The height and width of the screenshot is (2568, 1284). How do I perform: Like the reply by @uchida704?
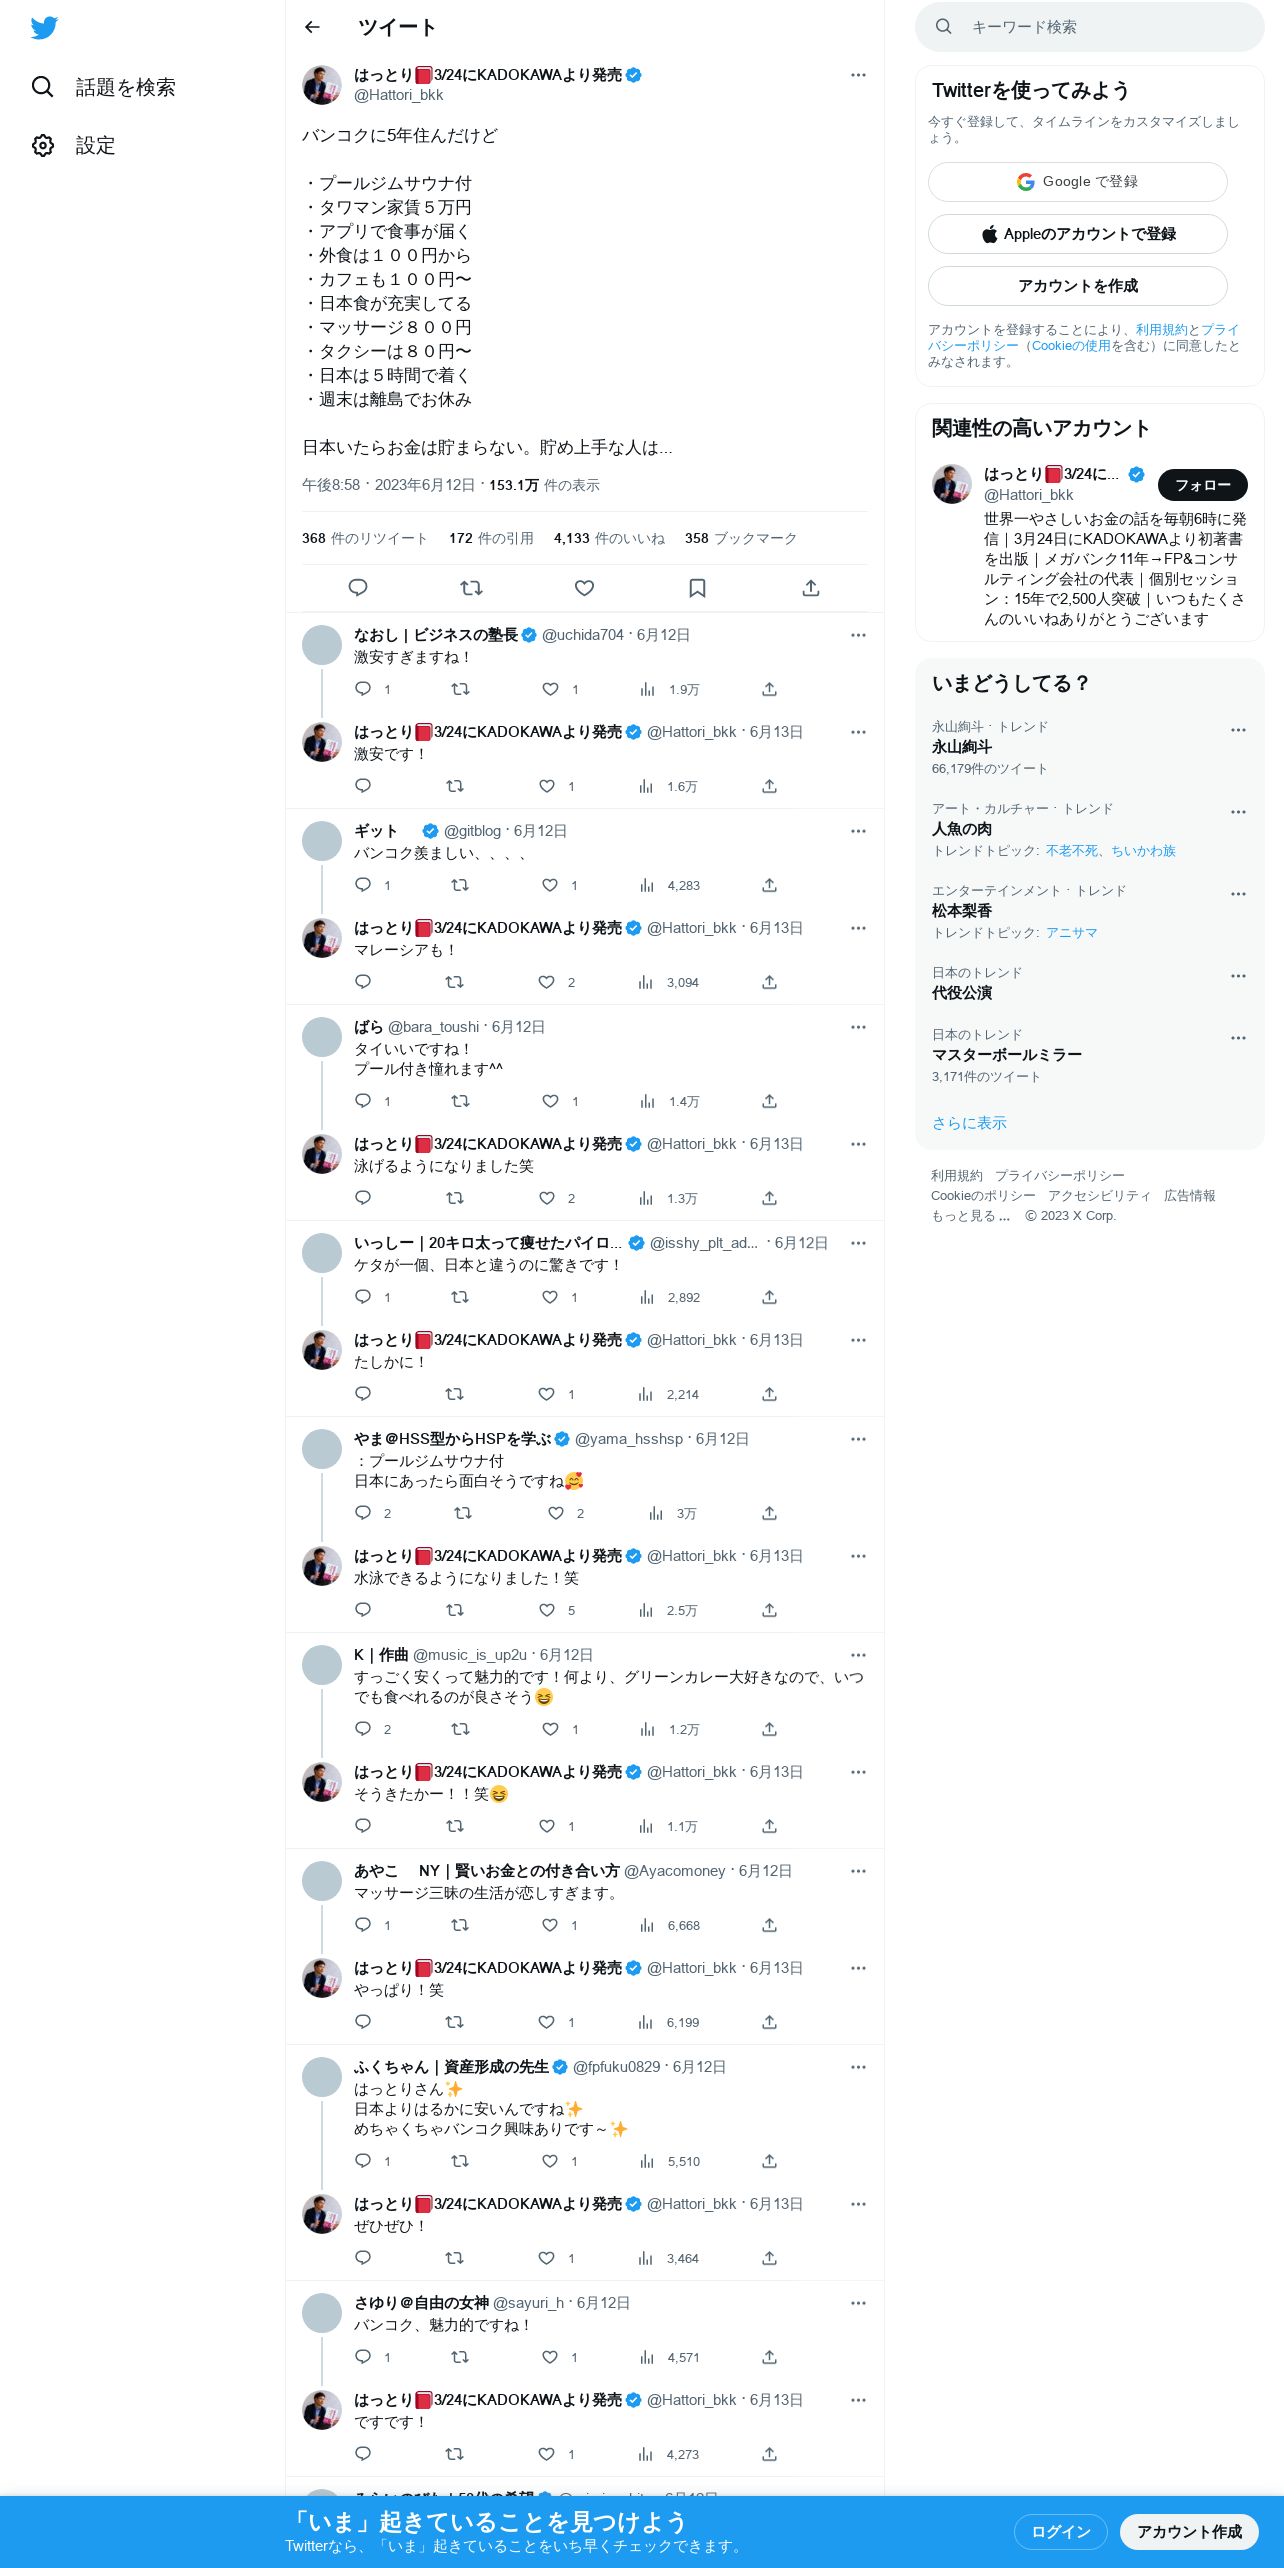pos(550,689)
